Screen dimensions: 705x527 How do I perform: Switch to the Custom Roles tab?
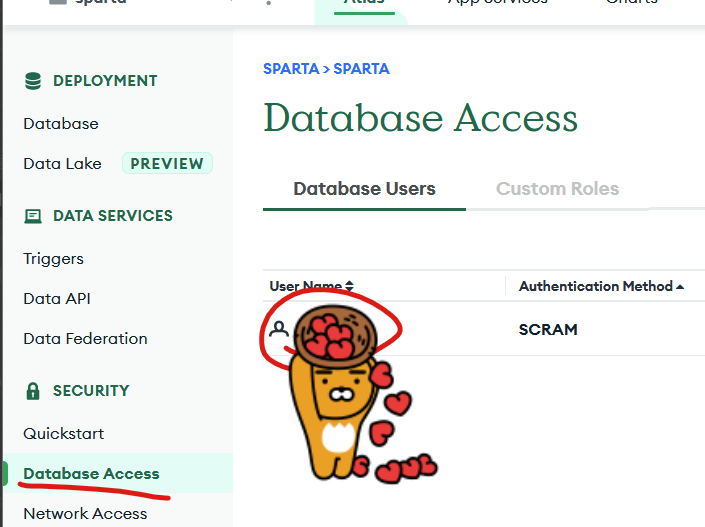coord(558,189)
